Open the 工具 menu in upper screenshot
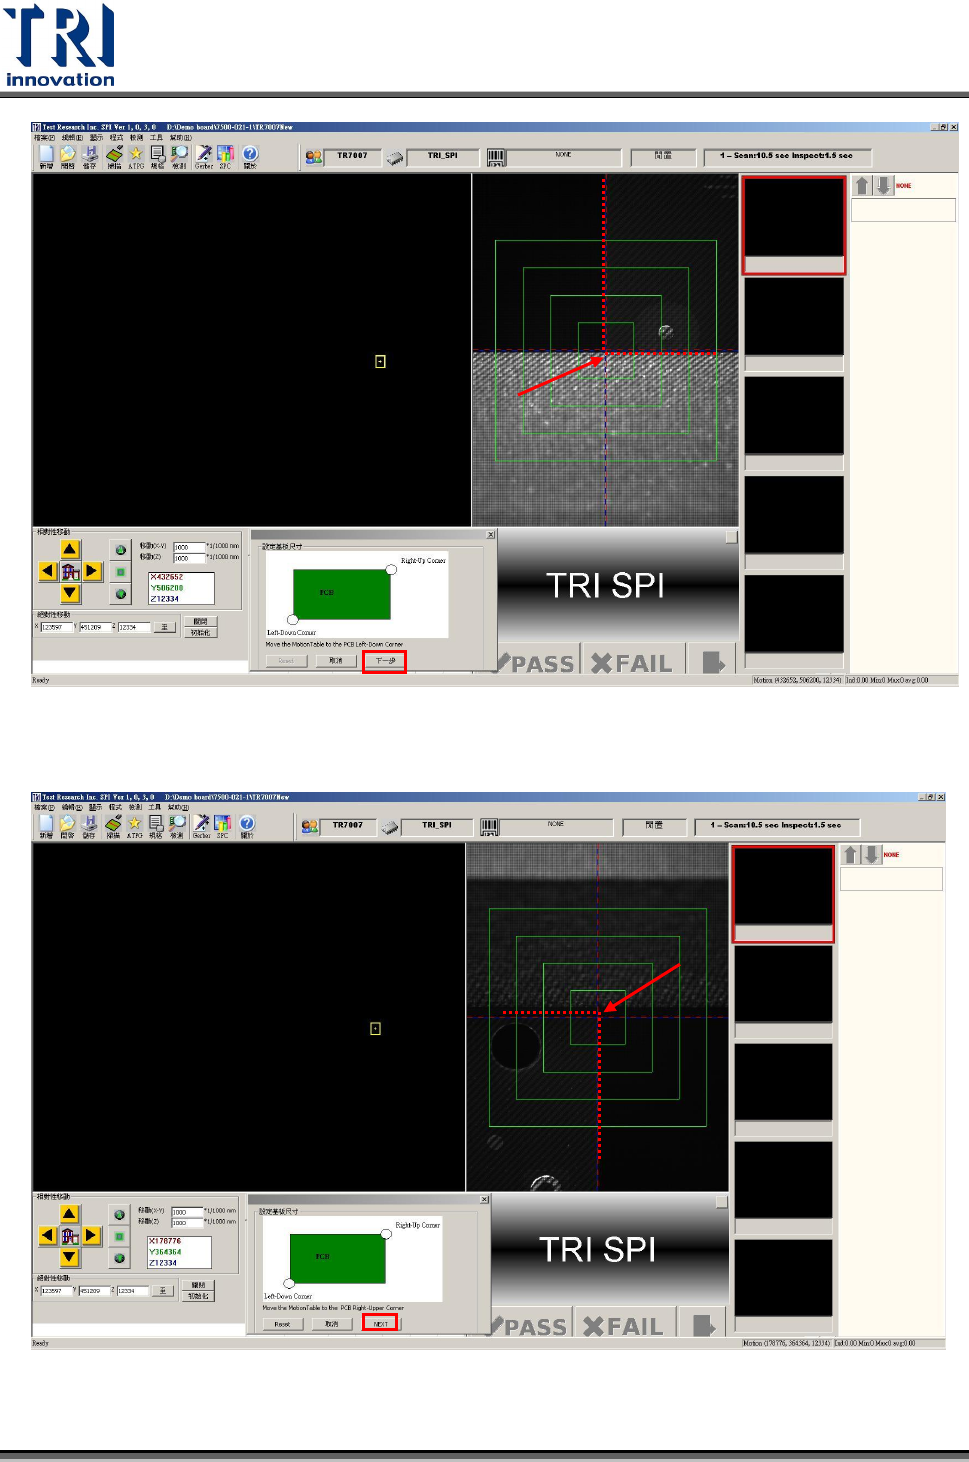969x1462 pixels. point(156,138)
